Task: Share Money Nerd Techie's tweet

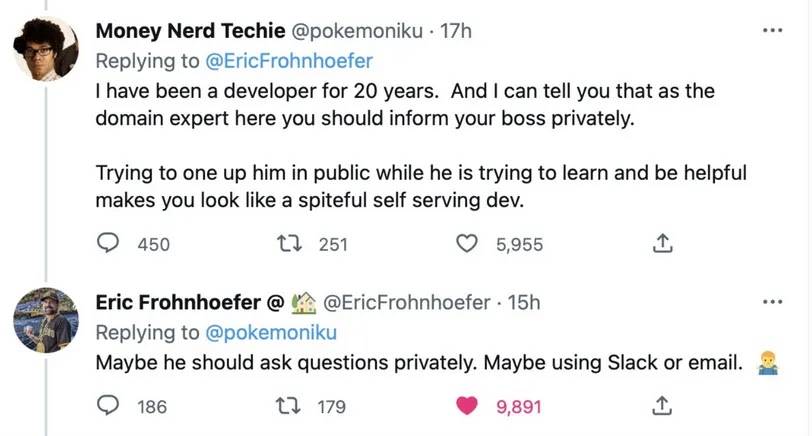Action: tap(660, 243)
